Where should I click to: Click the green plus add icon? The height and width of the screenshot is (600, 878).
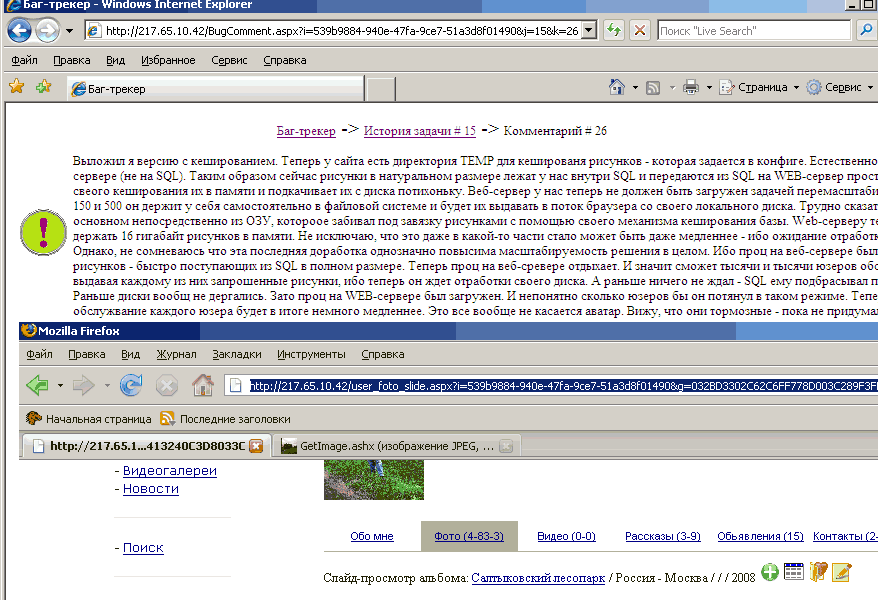770,572
